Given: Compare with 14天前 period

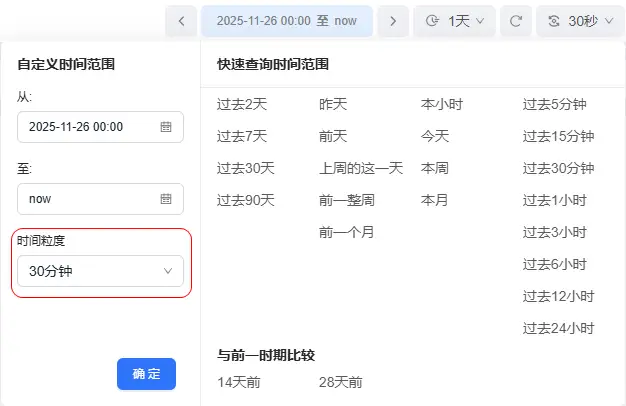Looking at the screenshot, I should coord(239,382).
